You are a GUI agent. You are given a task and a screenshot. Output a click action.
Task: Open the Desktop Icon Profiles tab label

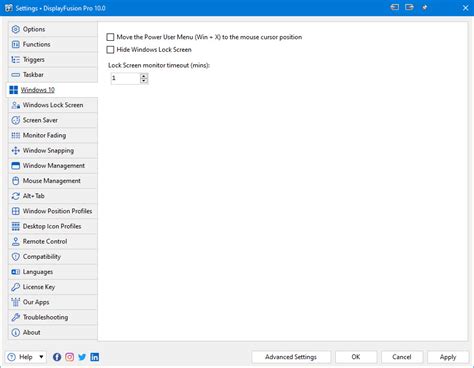52,226
